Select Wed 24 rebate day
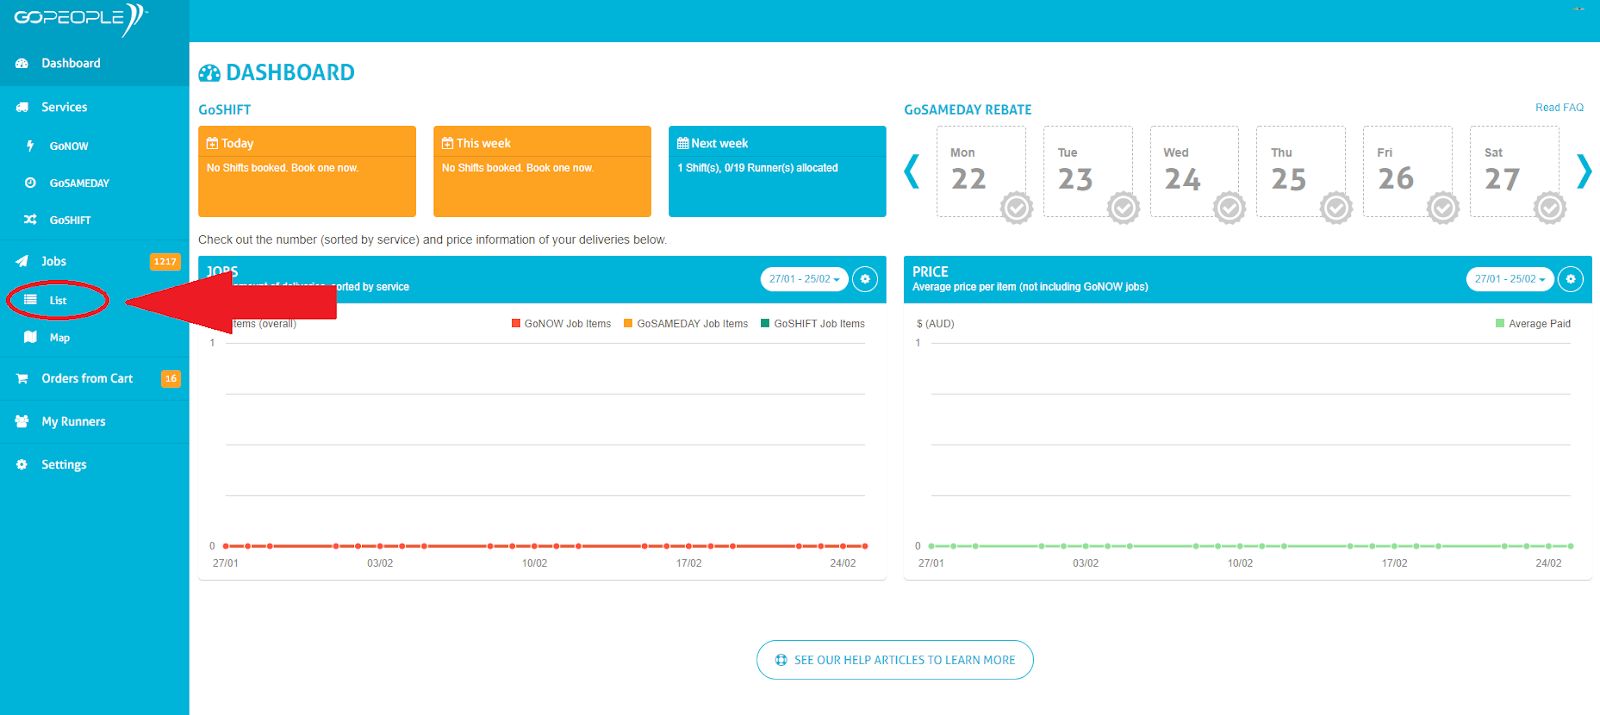Viewport: 1600px width, 715px height. point(1195,171)
